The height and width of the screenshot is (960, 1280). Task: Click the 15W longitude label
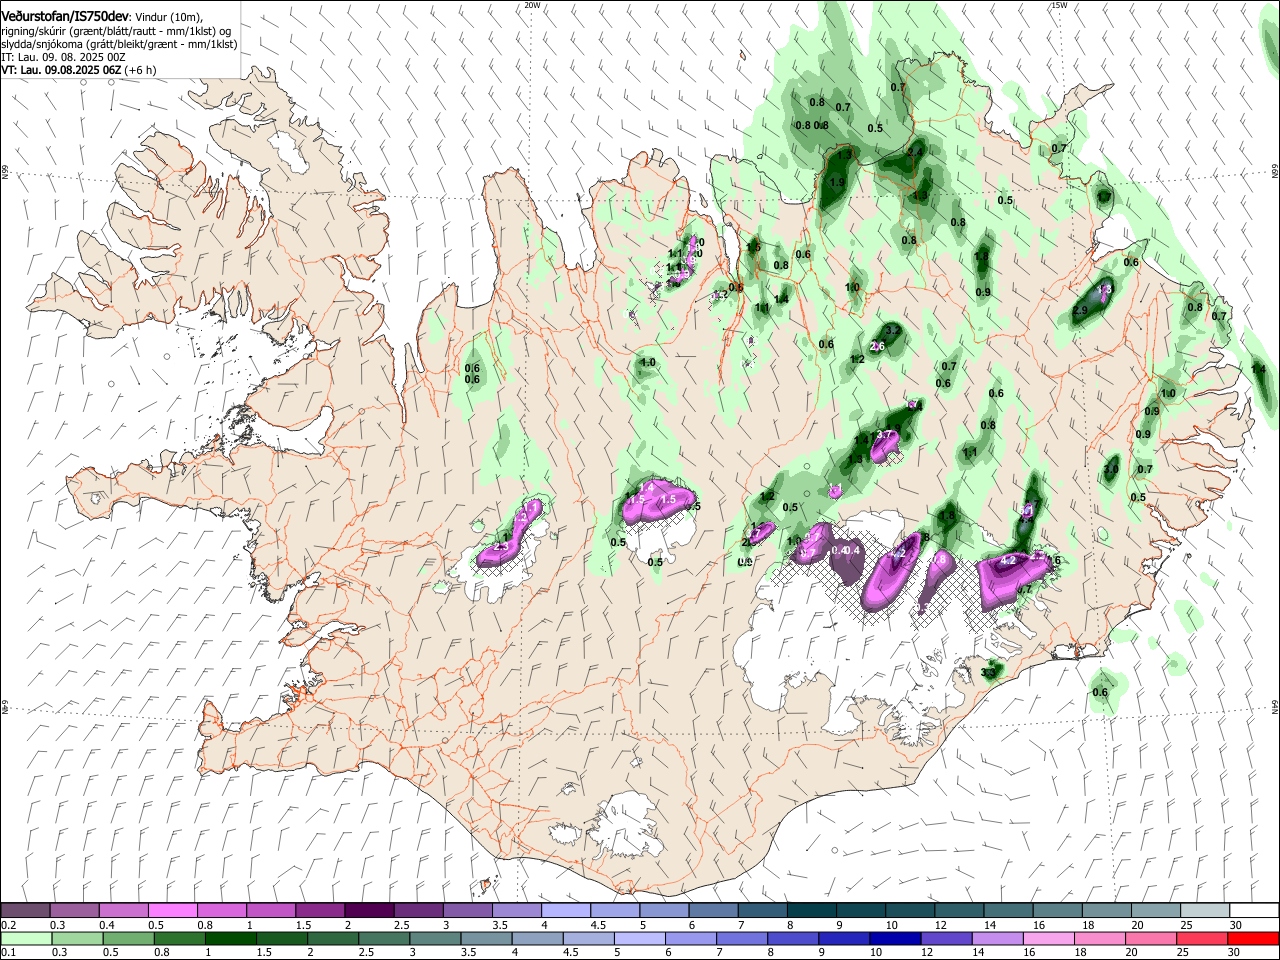coord(1059,5)
